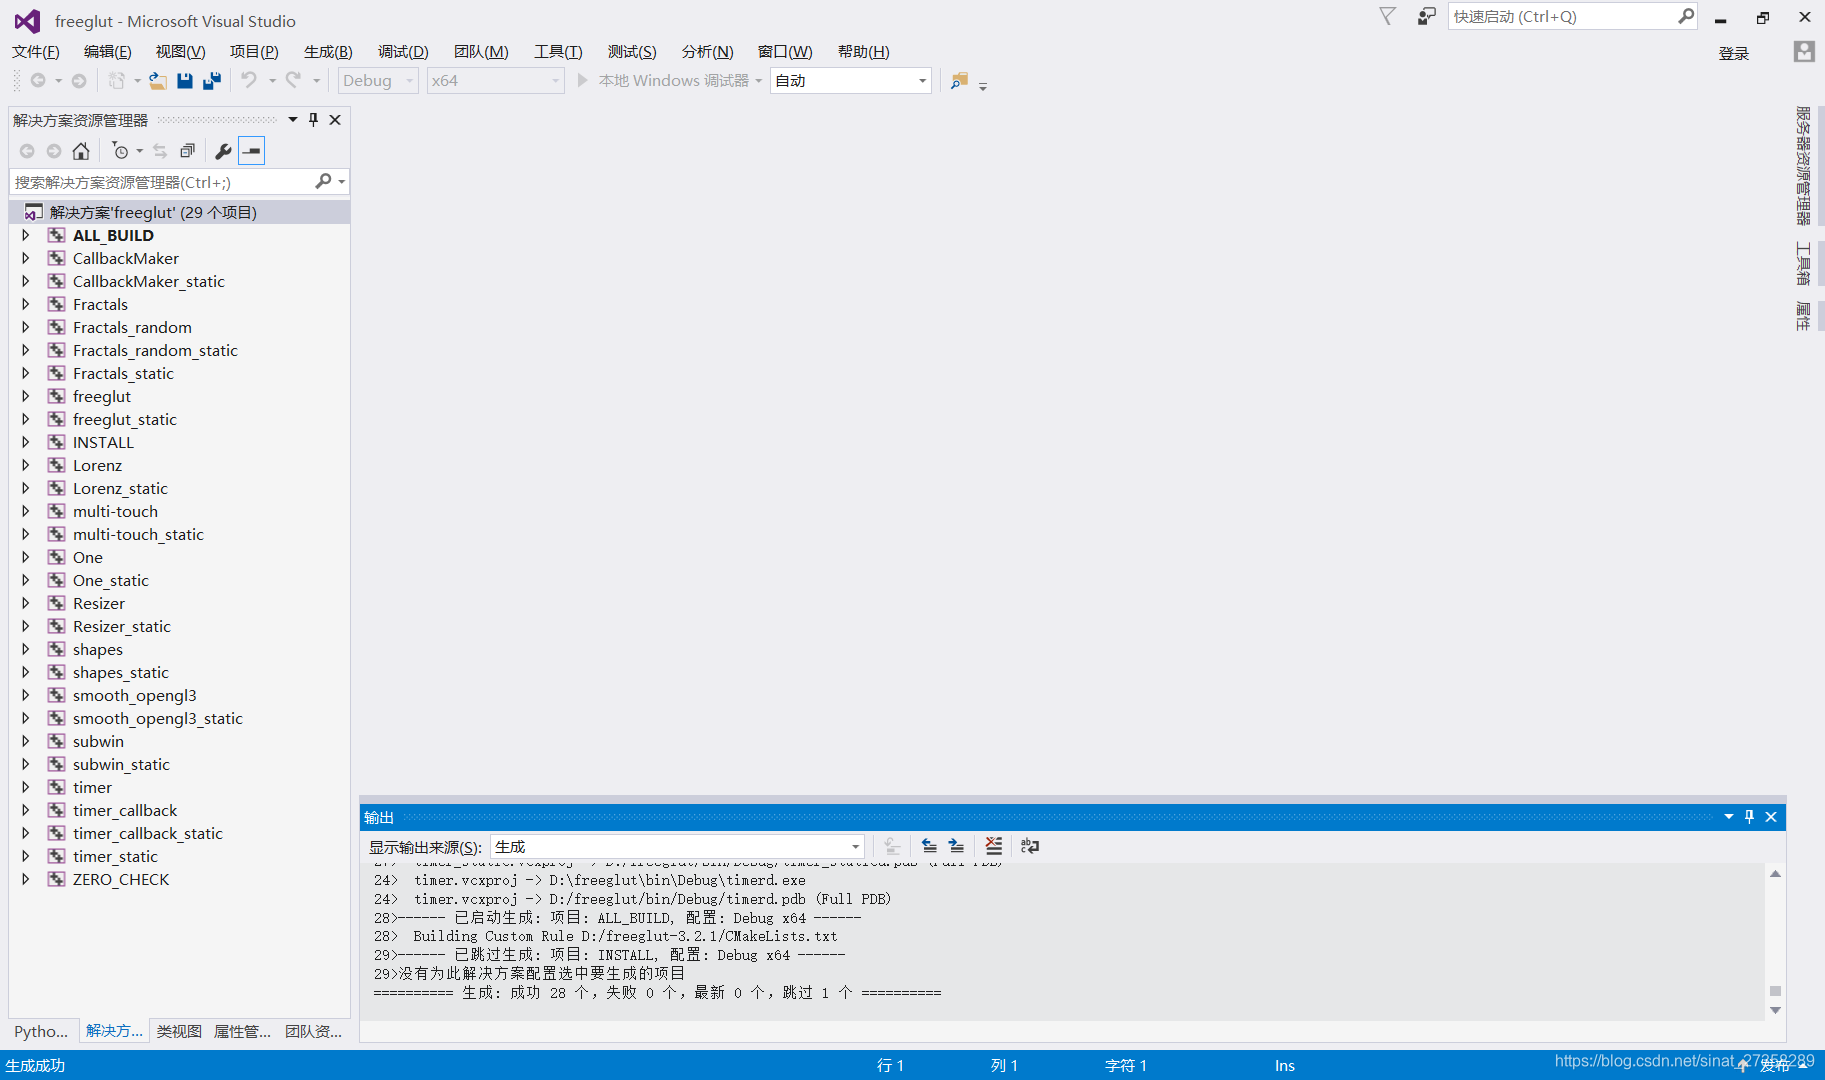
Task: Expand the freeglut project node
Action: tap(26, 396)
